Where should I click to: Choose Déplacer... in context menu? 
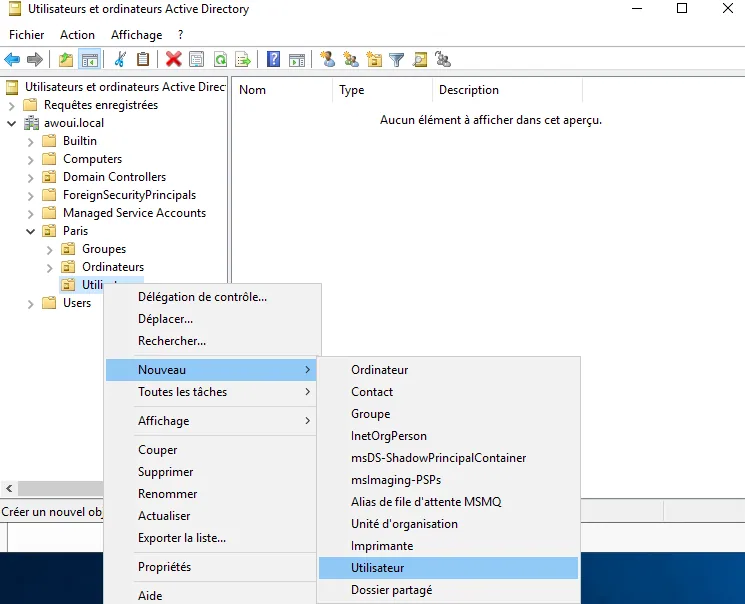pyautogui.click(x=213, y=319)
